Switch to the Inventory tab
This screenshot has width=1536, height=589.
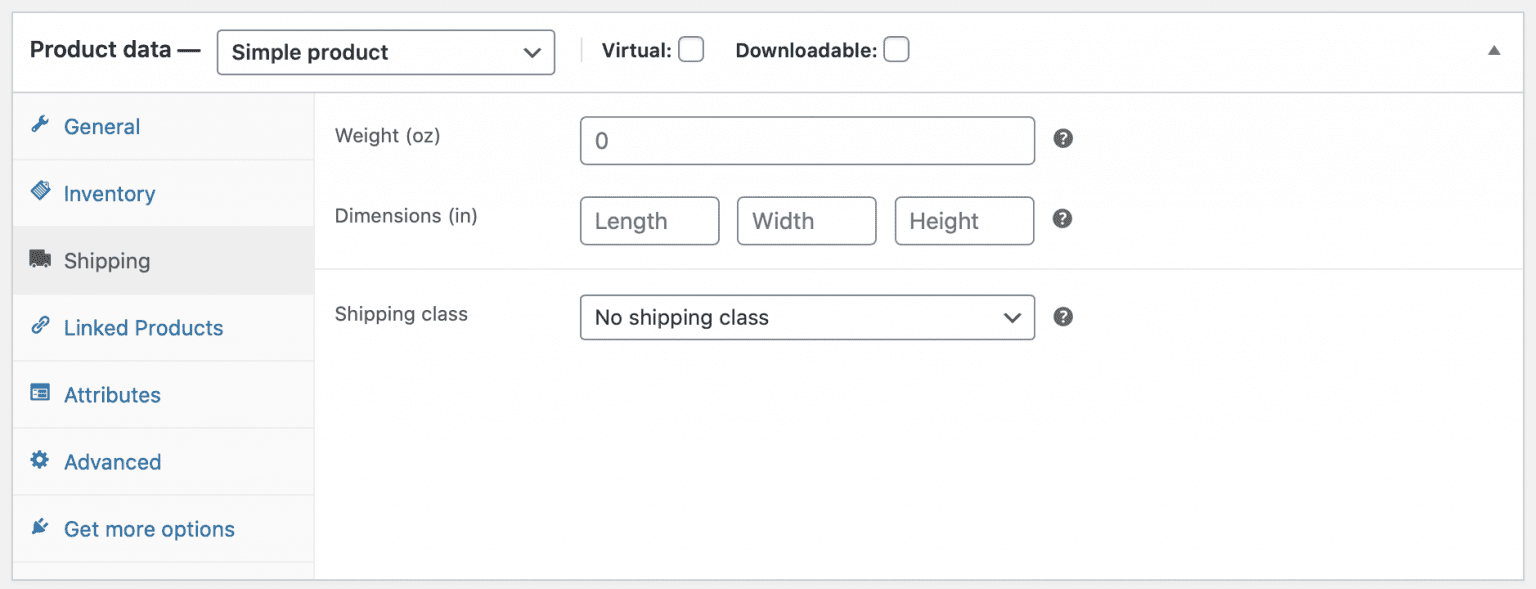click(x=109, y=193)
